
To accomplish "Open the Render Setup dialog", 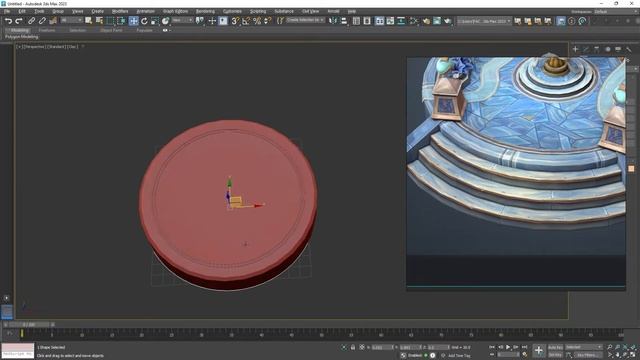I will 426,21.
